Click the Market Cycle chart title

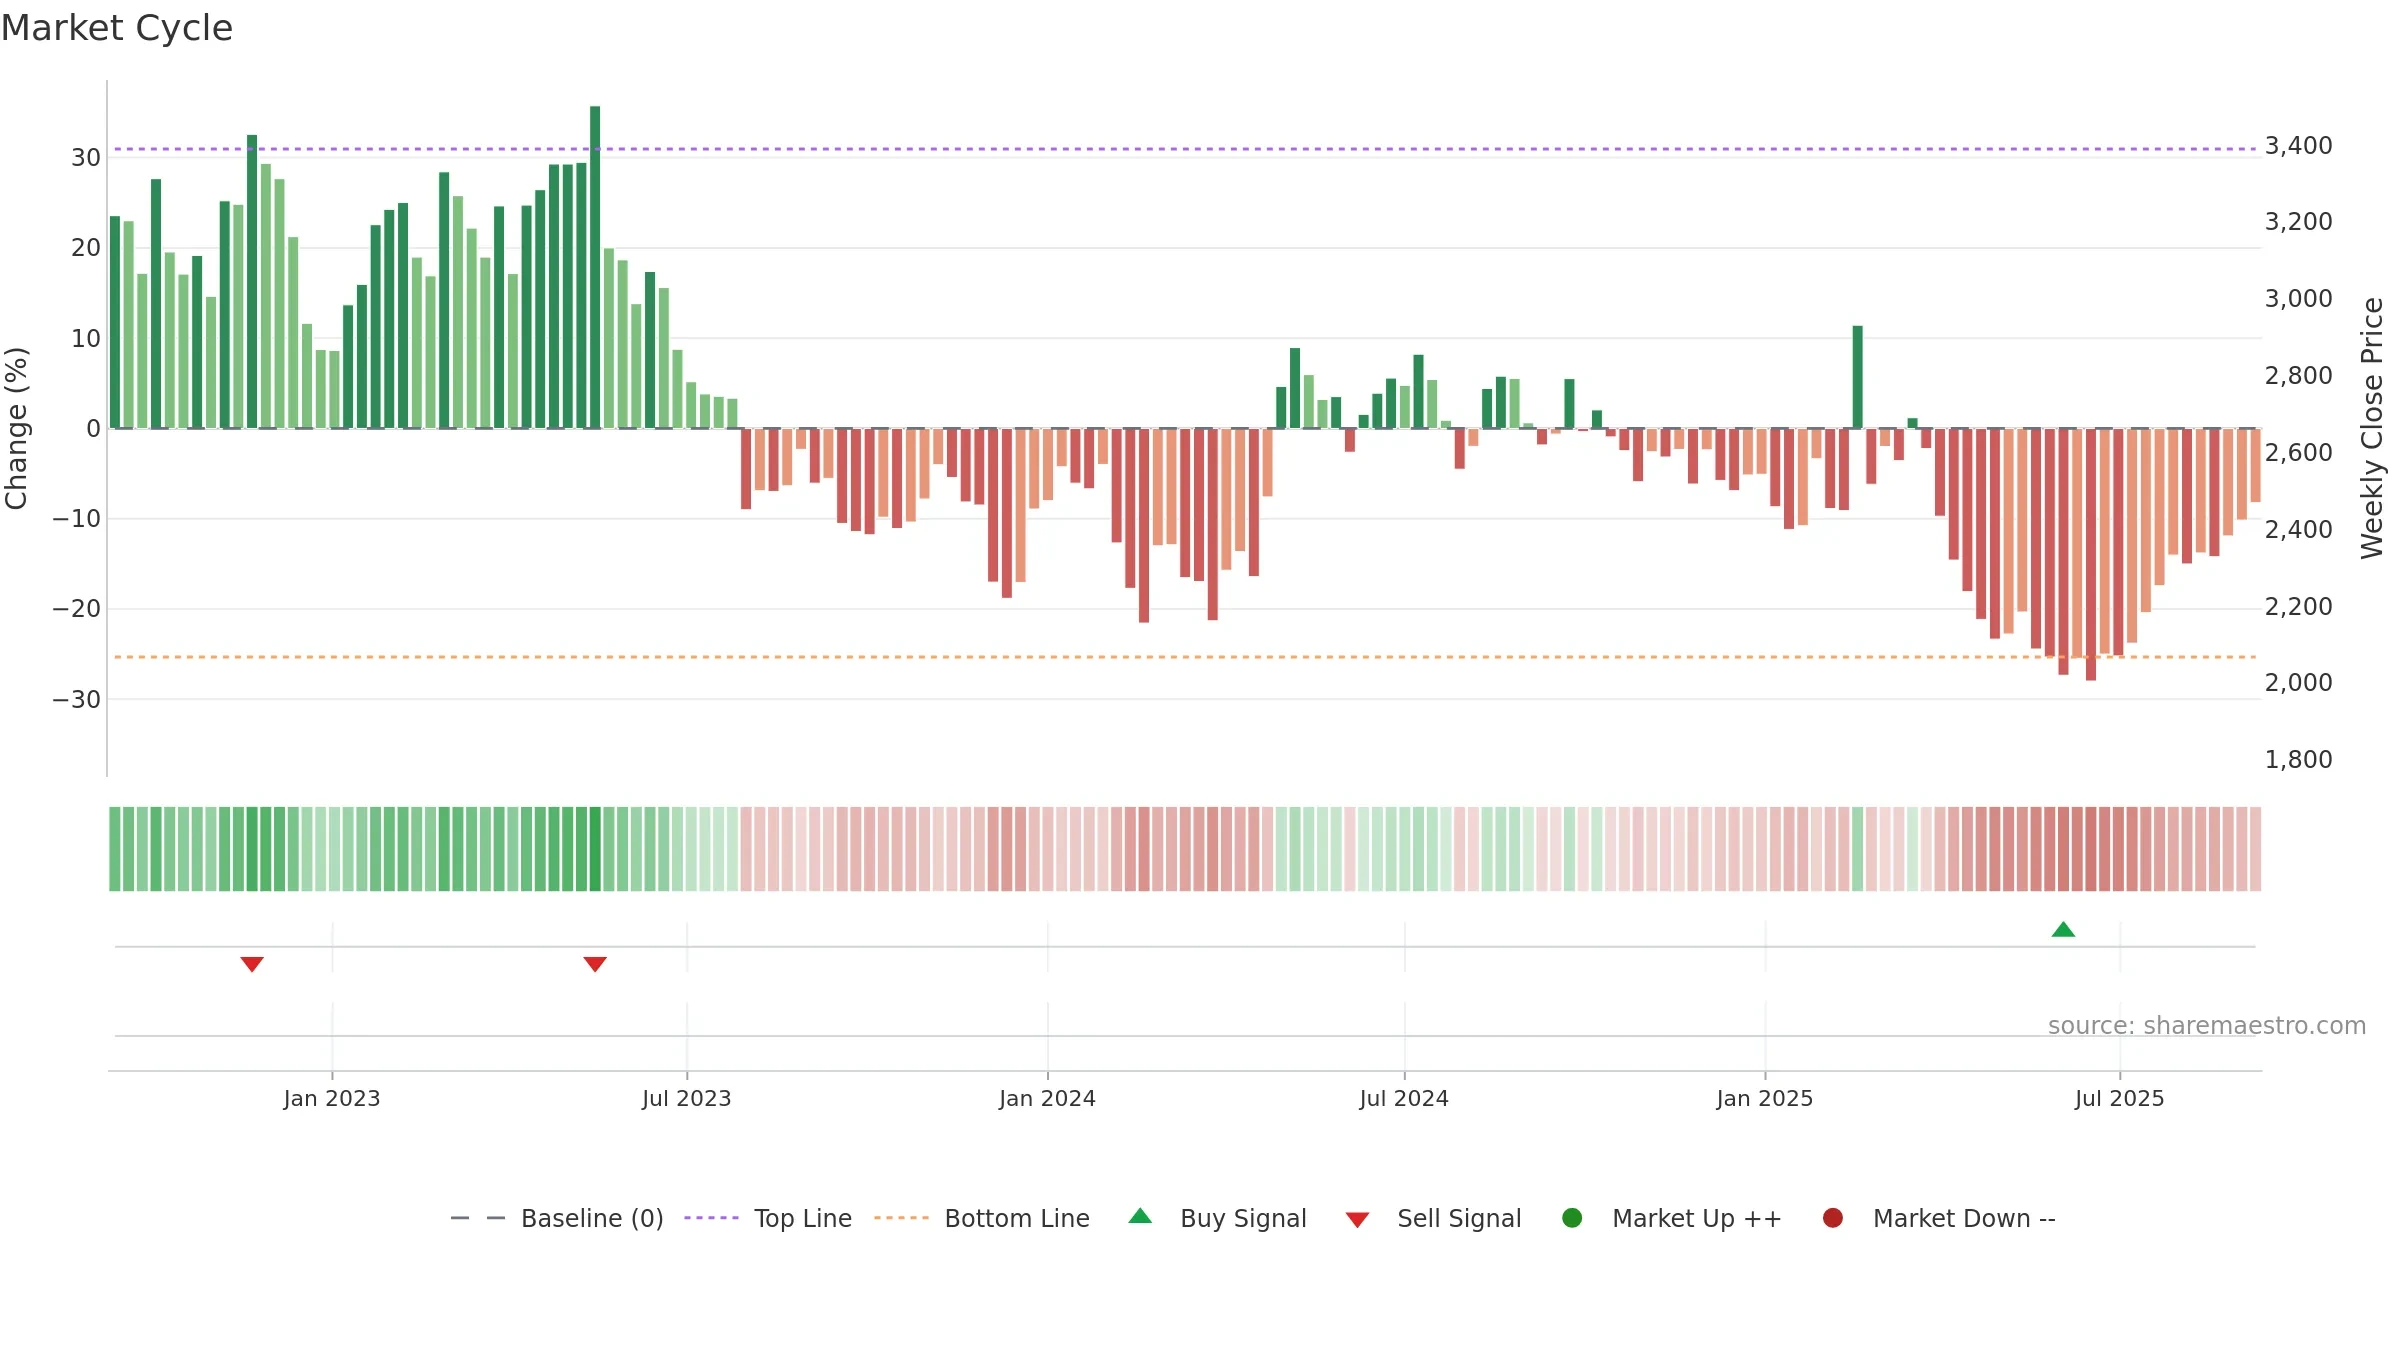(x=117, y=28)
